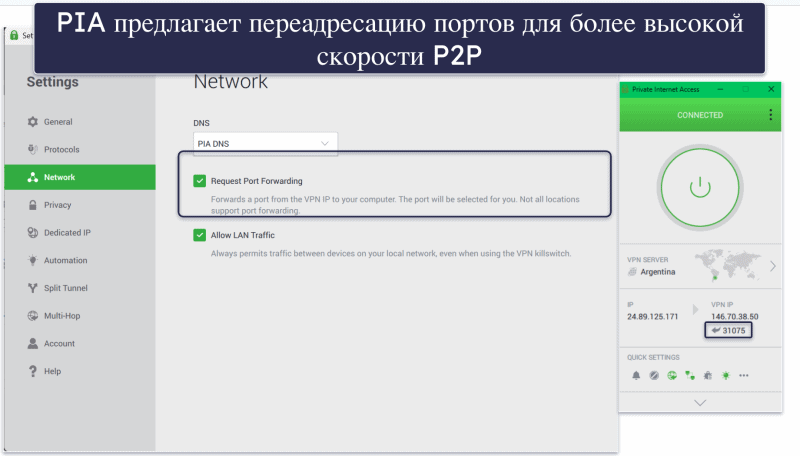800x456 pixels.
Task: Toggle the light theme quick setting icon
Action: 726,375
